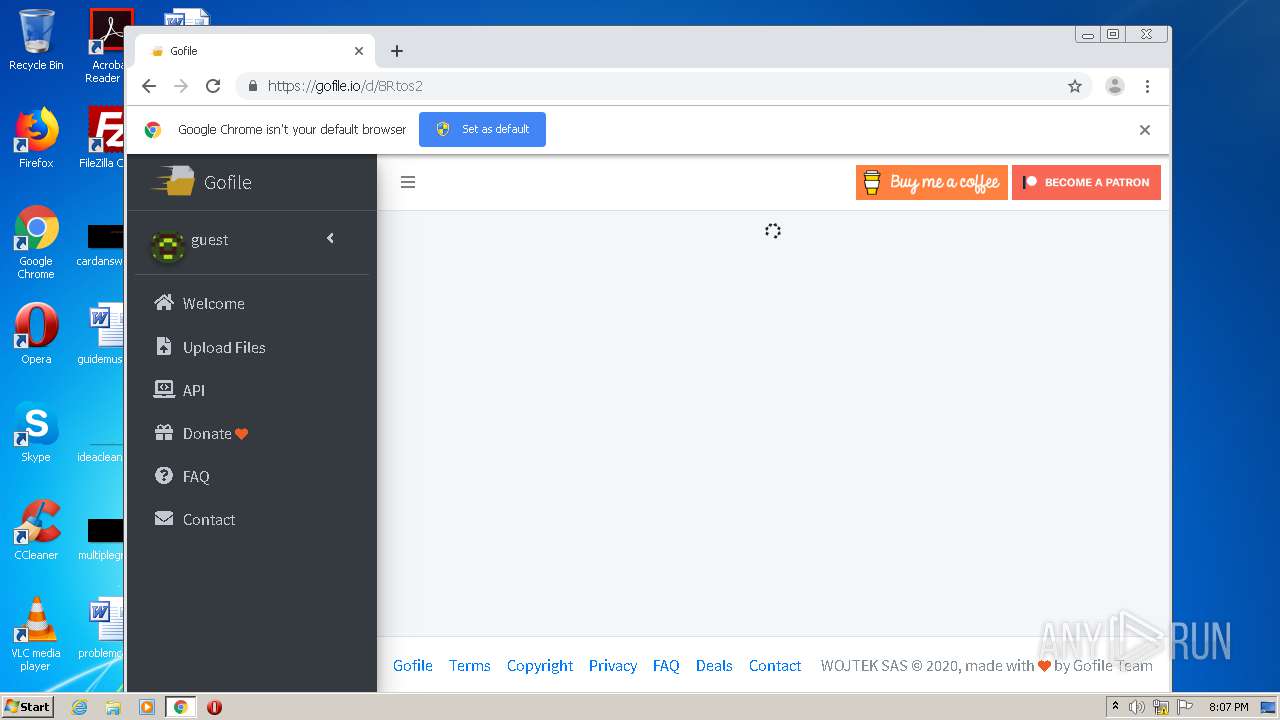
Task: Open the Chrome profile avatar
Action: pos(1115,86)
